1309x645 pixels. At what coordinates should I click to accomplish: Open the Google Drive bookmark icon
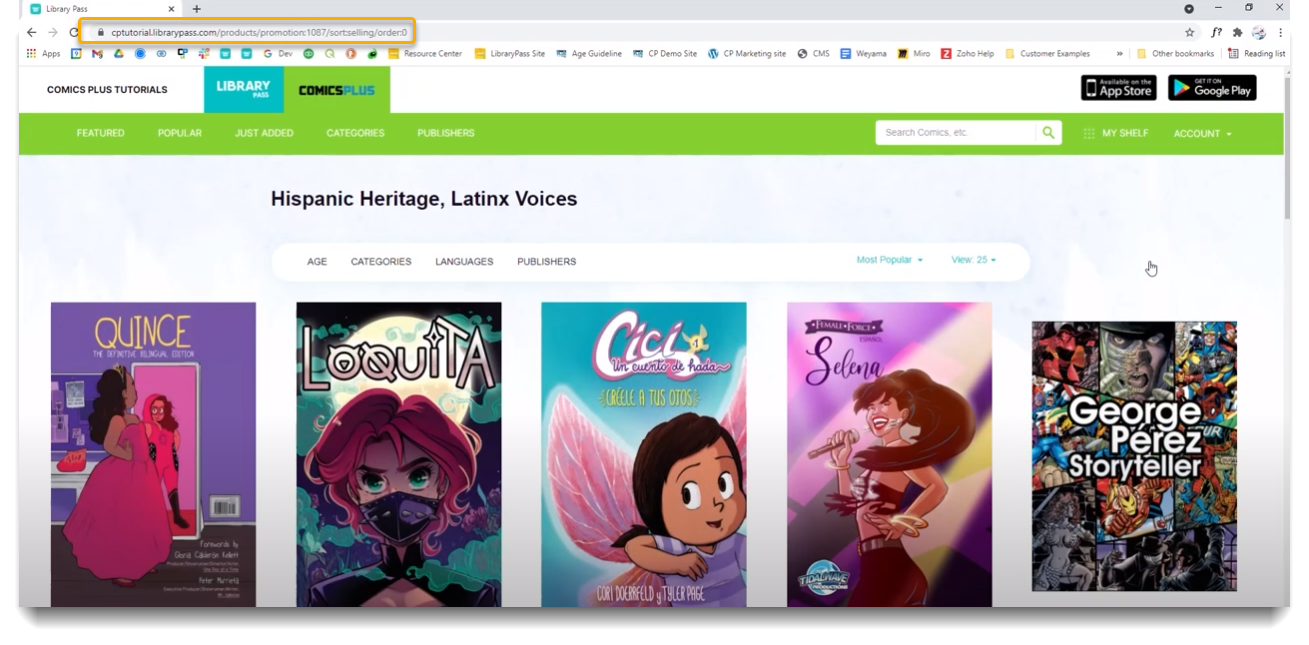[119, 54]
